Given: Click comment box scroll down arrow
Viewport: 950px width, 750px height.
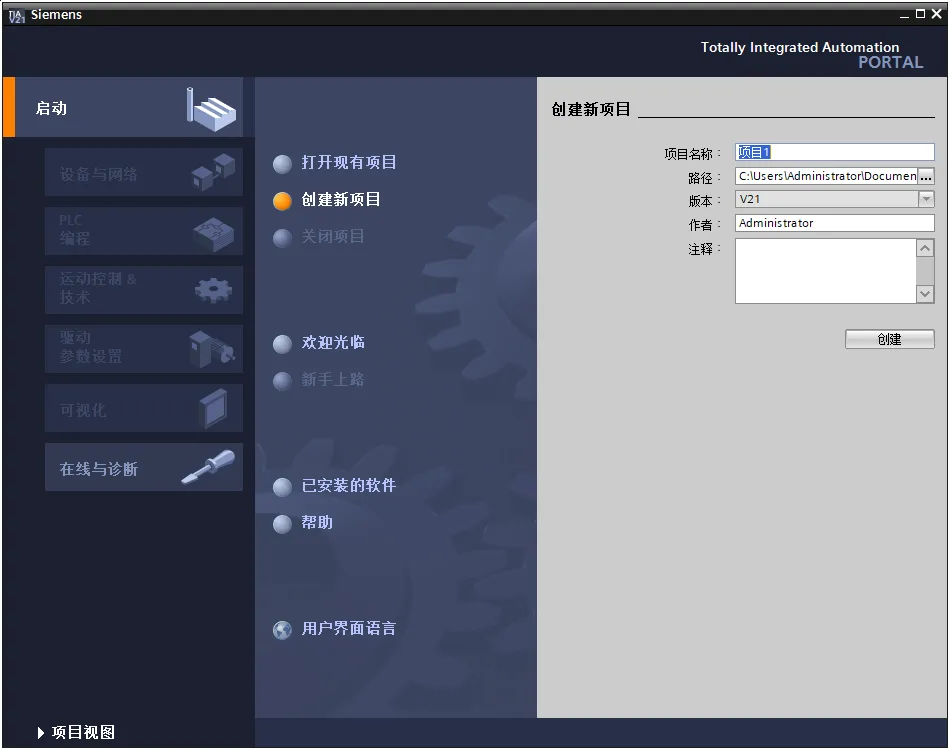Looking at the screenshot, I should [x=925, y=294].
